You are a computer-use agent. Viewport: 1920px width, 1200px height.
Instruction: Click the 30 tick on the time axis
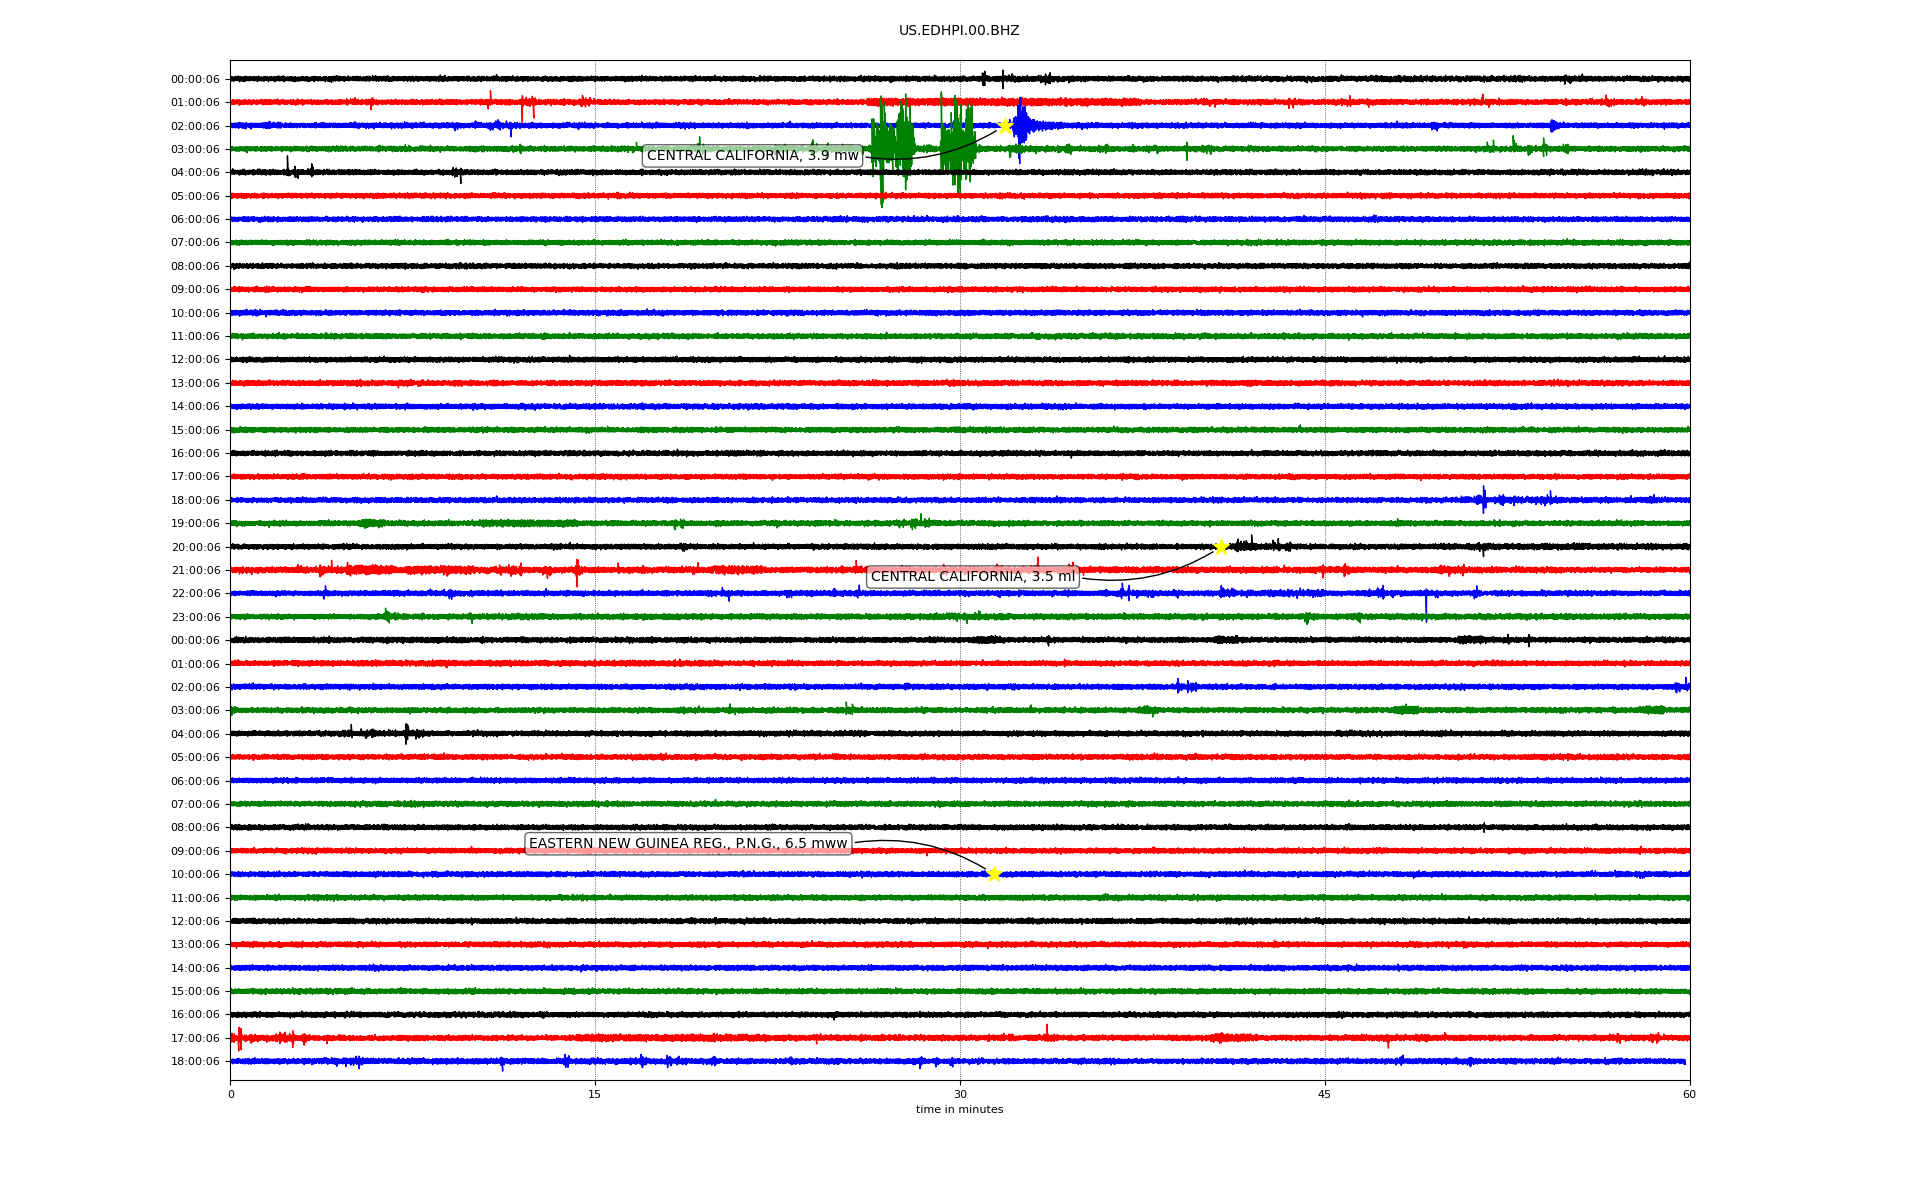click(960, 1094)
